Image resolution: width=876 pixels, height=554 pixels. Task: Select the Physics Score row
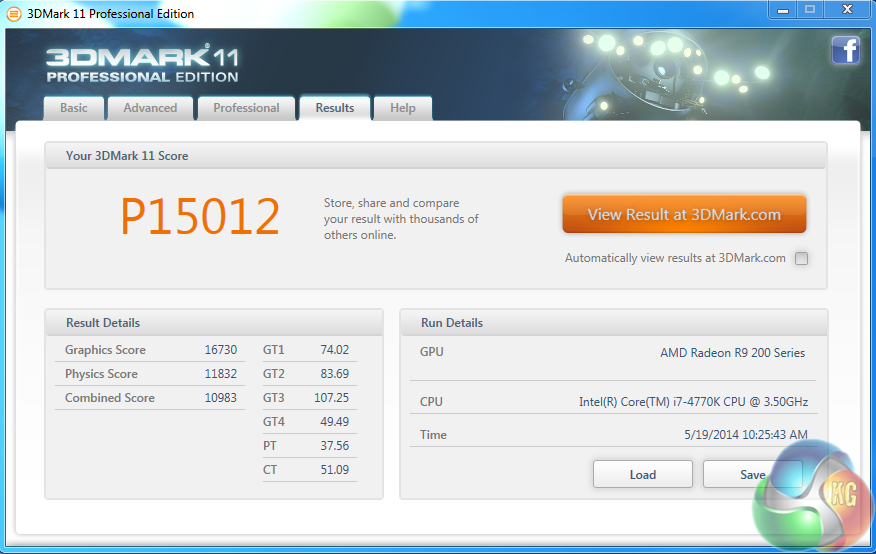point(150,374)
